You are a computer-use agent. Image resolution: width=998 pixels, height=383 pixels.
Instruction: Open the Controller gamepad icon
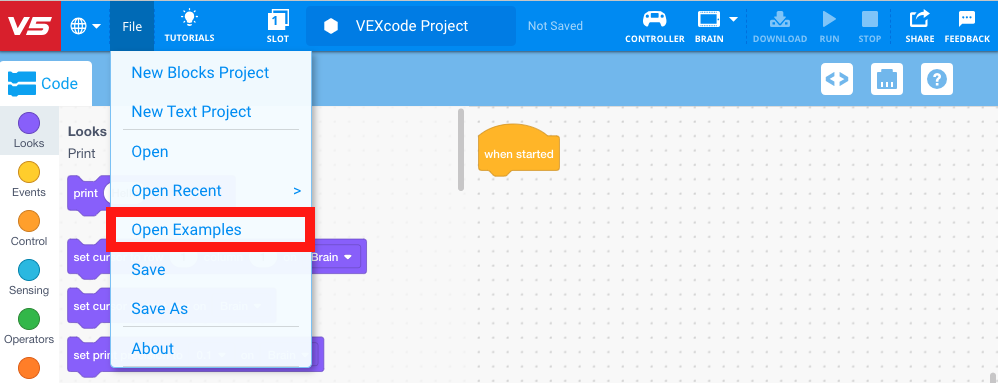click(654, 19)
